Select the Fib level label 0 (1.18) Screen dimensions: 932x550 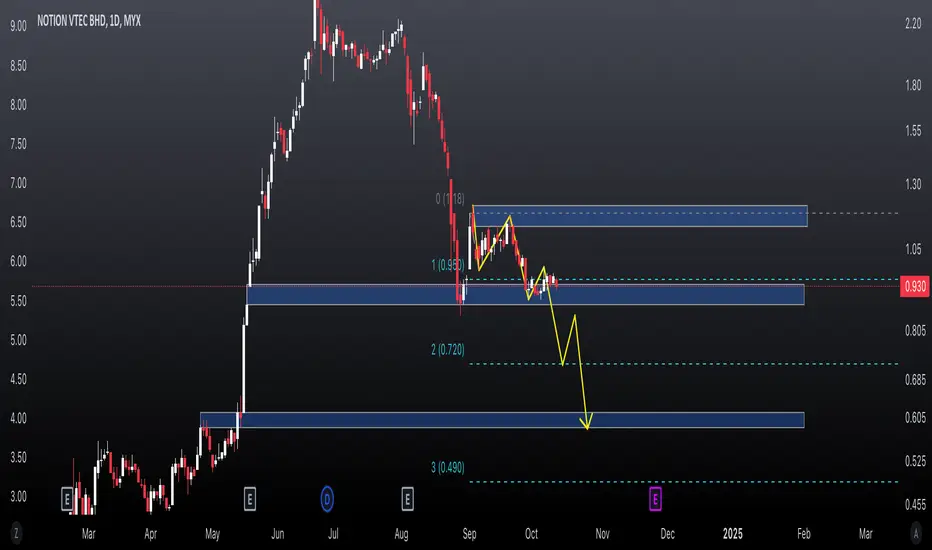(x=450, y=199)
